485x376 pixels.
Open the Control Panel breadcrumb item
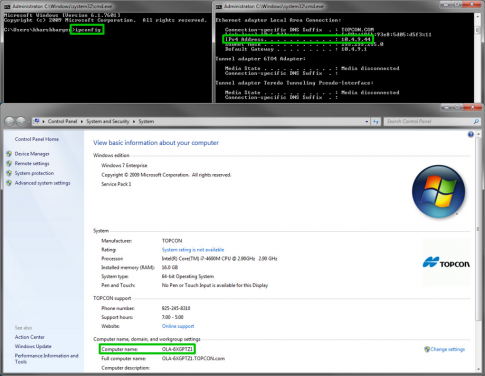(62, 121)
